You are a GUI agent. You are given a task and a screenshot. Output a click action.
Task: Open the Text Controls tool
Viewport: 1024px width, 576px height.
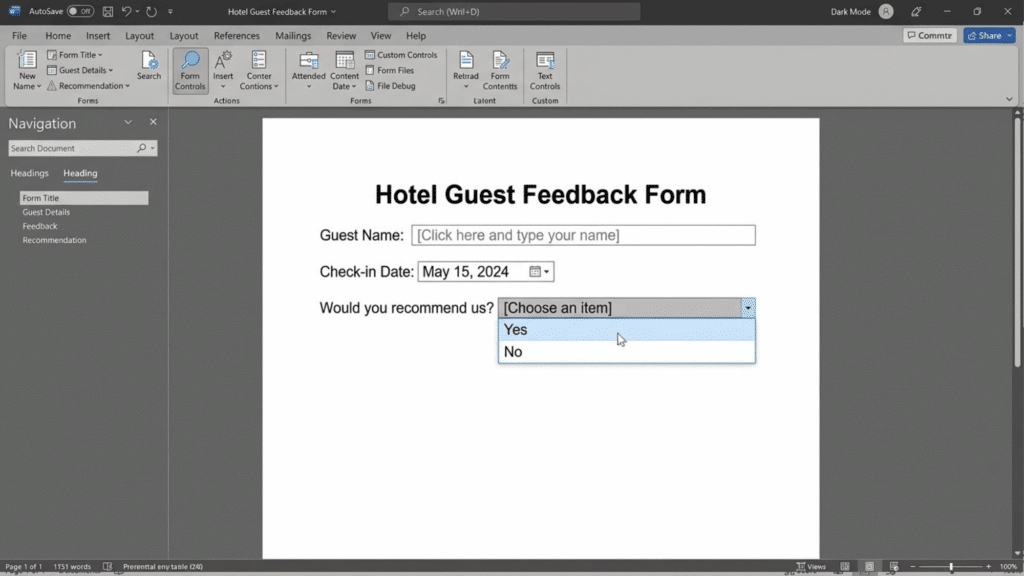point(545,70)
